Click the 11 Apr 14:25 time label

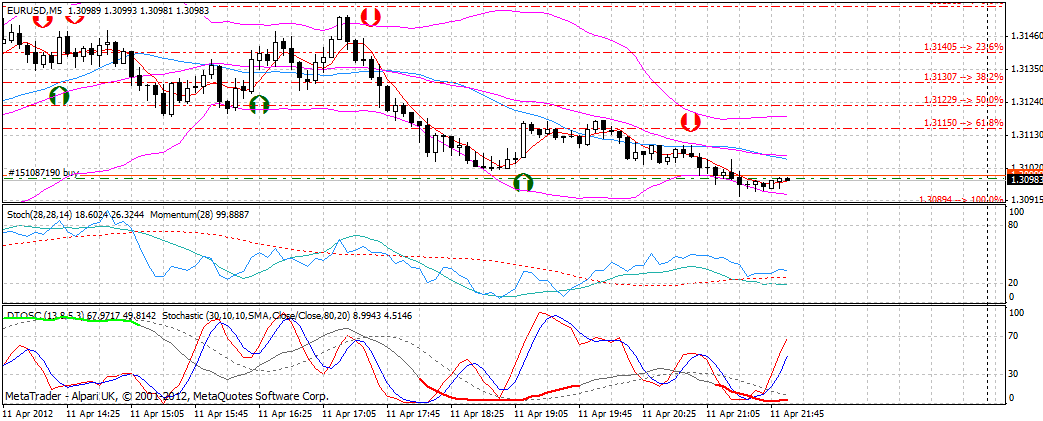point(94,413)
